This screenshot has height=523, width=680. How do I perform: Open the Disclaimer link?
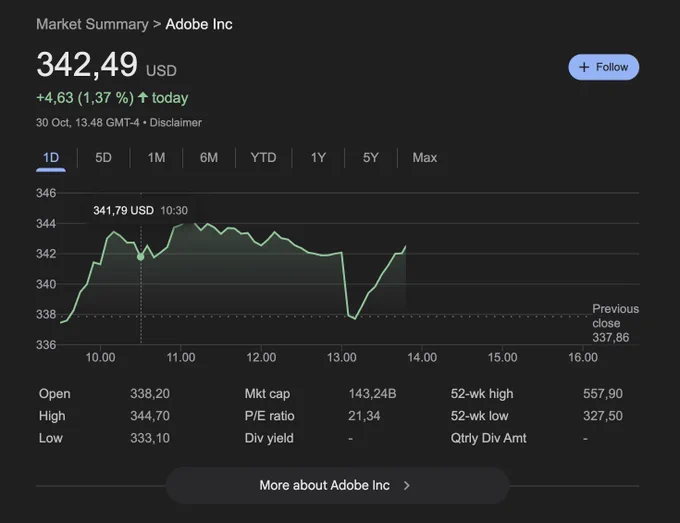pyautogui.click(x=176, y=123)
